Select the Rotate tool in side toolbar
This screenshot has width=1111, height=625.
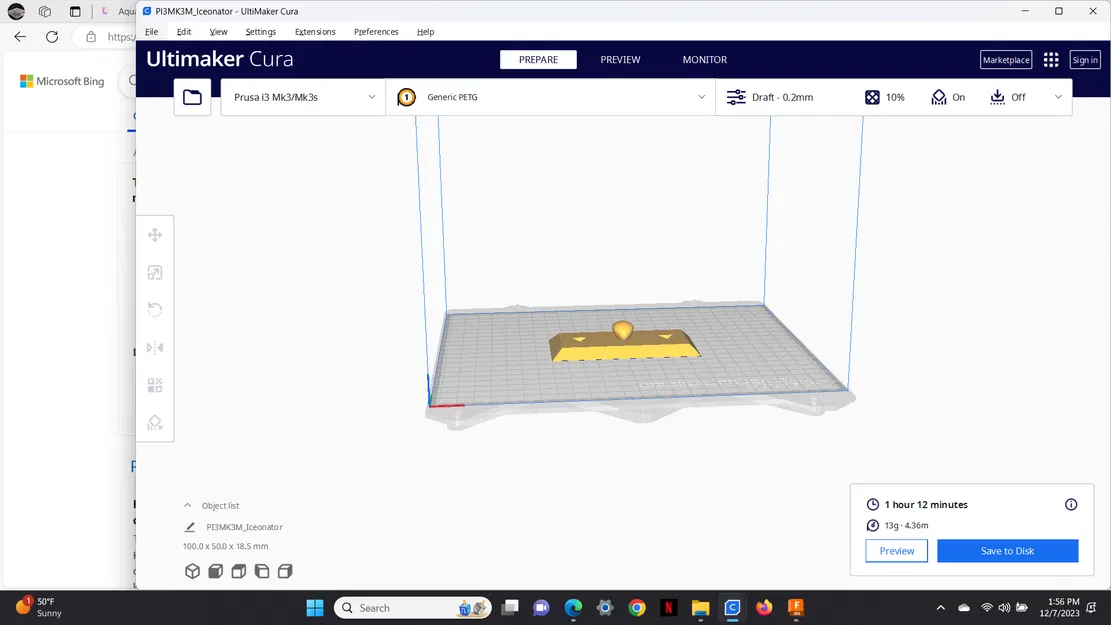[154, 310]
